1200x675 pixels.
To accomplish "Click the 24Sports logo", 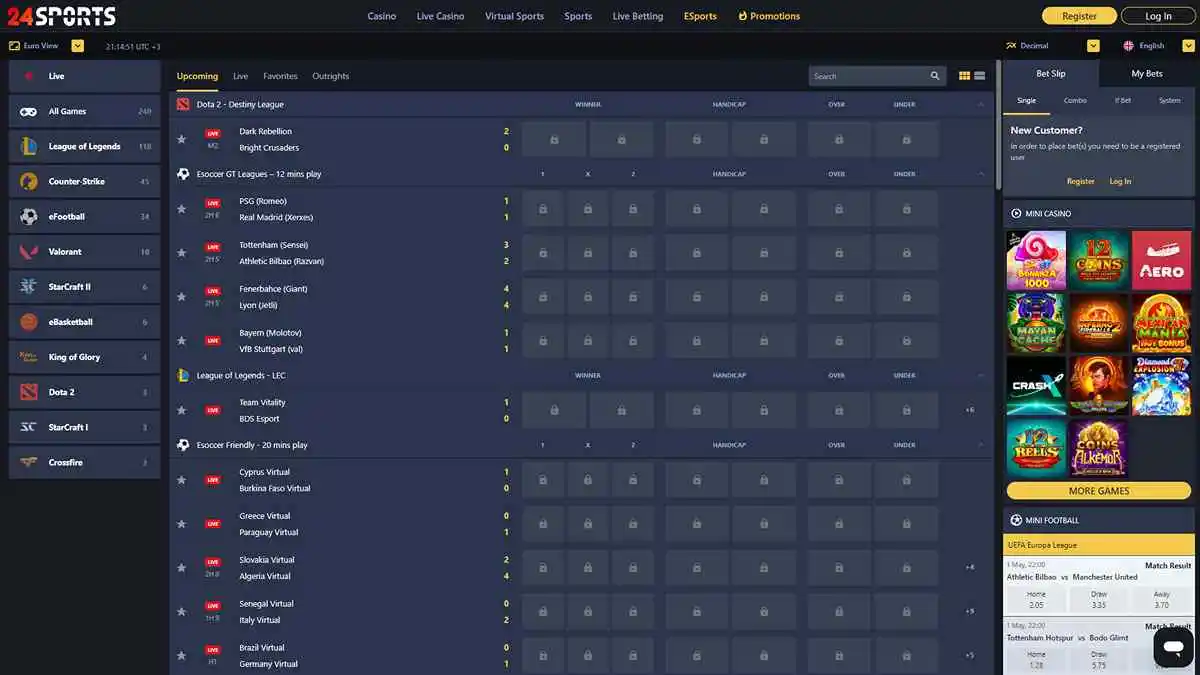I will click(x=61, y=16).
